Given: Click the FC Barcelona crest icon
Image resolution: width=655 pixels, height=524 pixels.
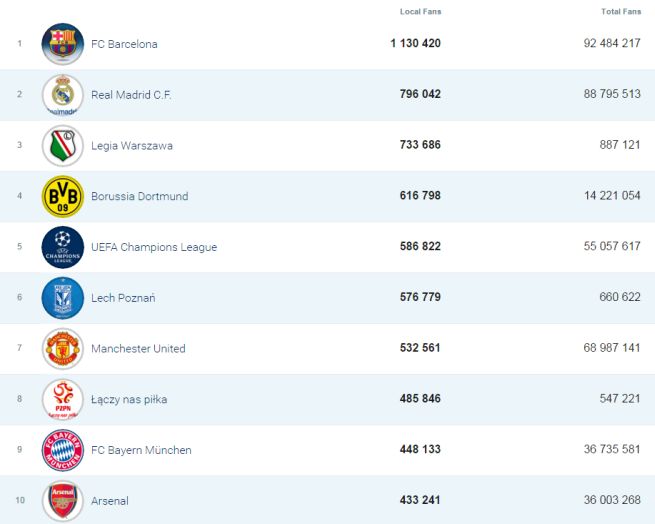Looking at the screenshot, I should (x=63, y=44).
